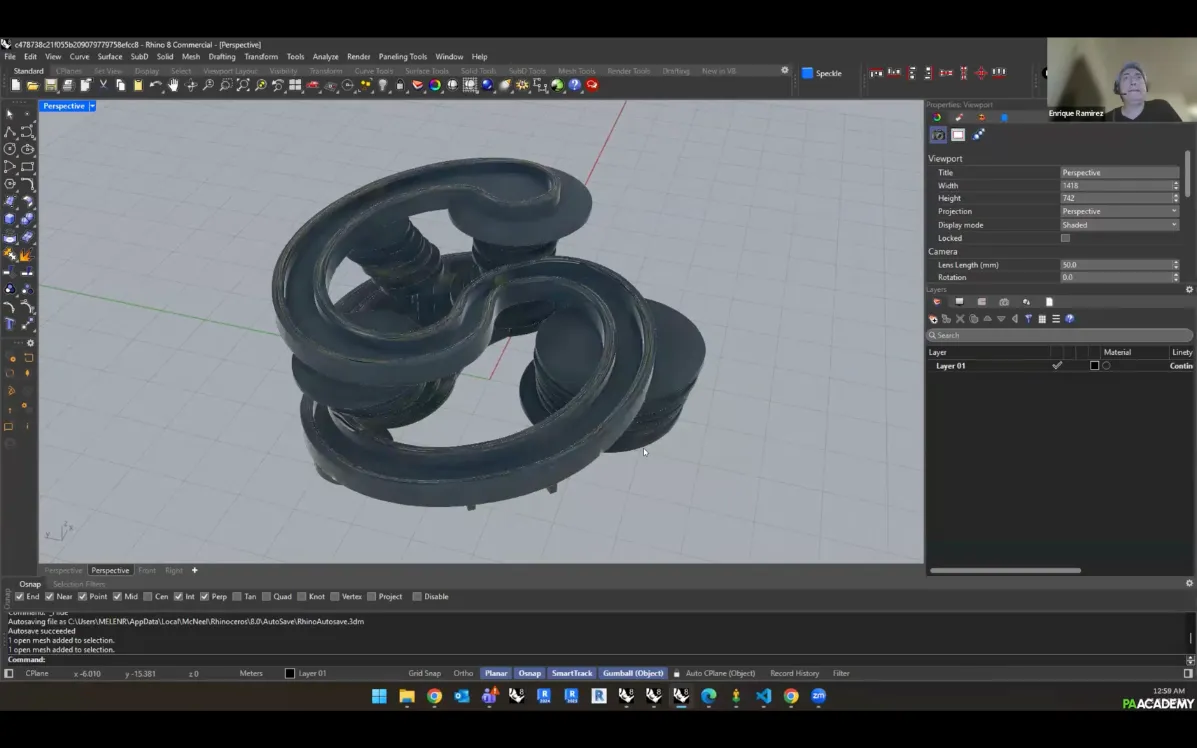Expand the Display mode dropdown
The image size is (1197, 748).
pos(1119,225)
